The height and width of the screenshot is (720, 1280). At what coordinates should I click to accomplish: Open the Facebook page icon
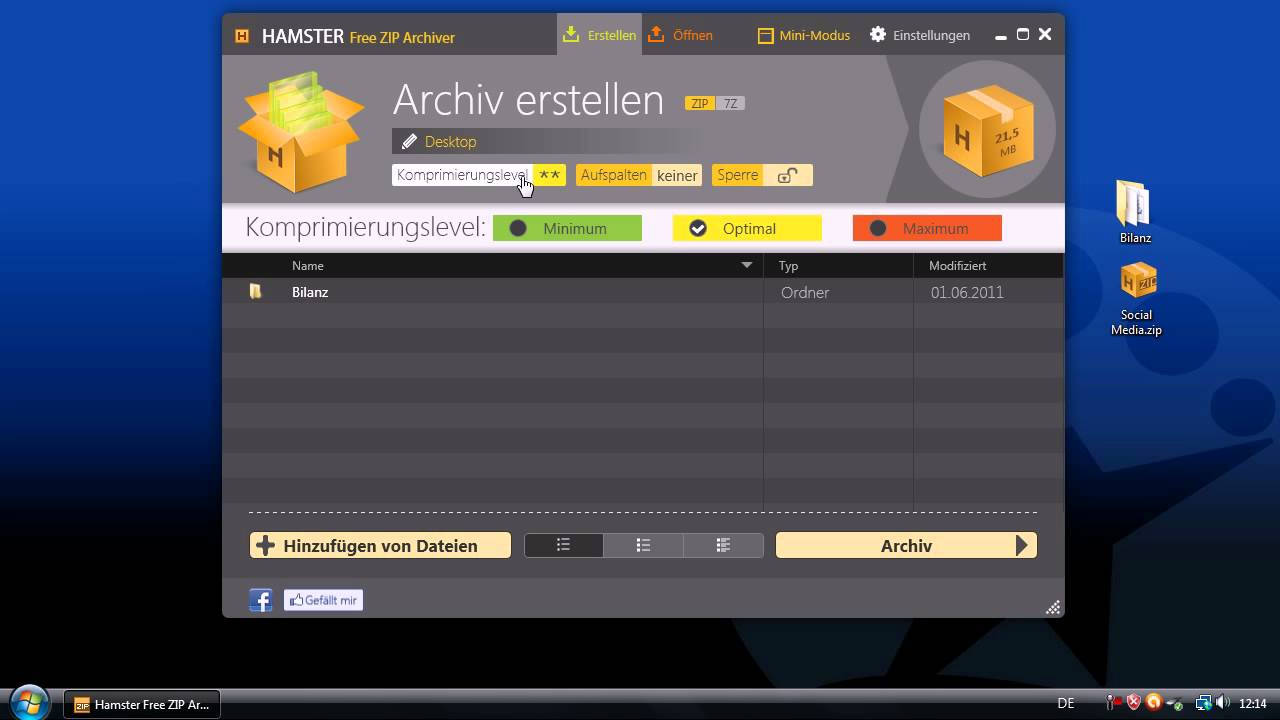(260, 600)
